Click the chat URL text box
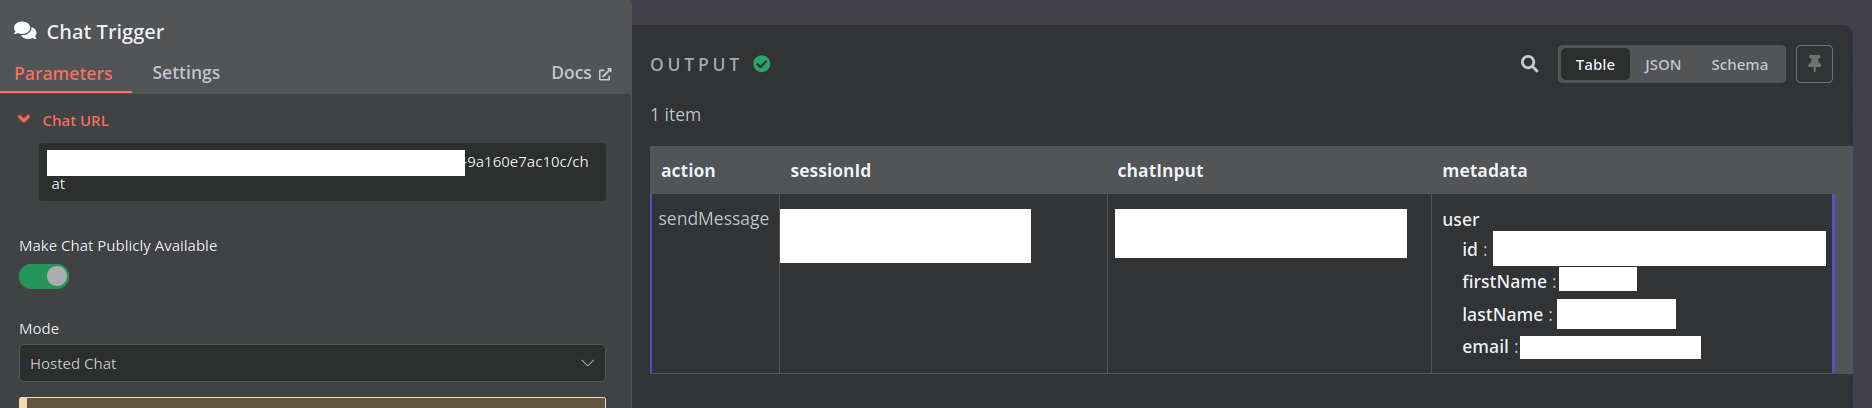The width and height of the screenshot is (1872, 408). [322, 172]
